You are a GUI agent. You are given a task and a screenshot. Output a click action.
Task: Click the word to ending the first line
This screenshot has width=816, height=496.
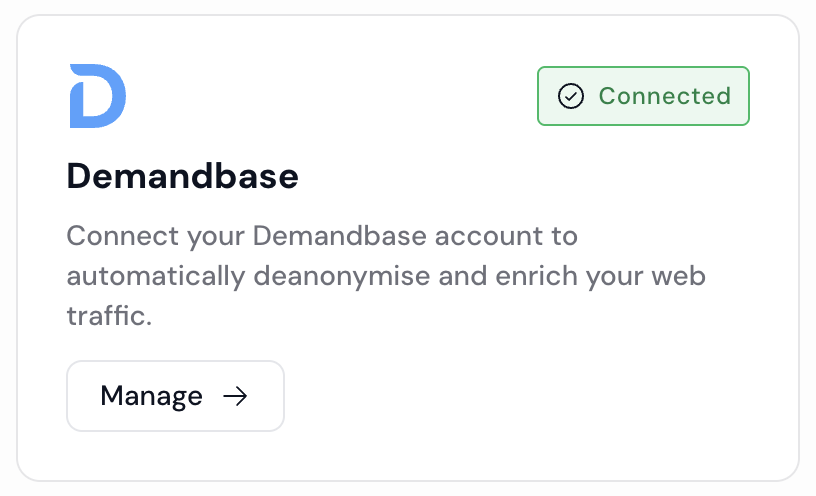[x=566, y=237]
